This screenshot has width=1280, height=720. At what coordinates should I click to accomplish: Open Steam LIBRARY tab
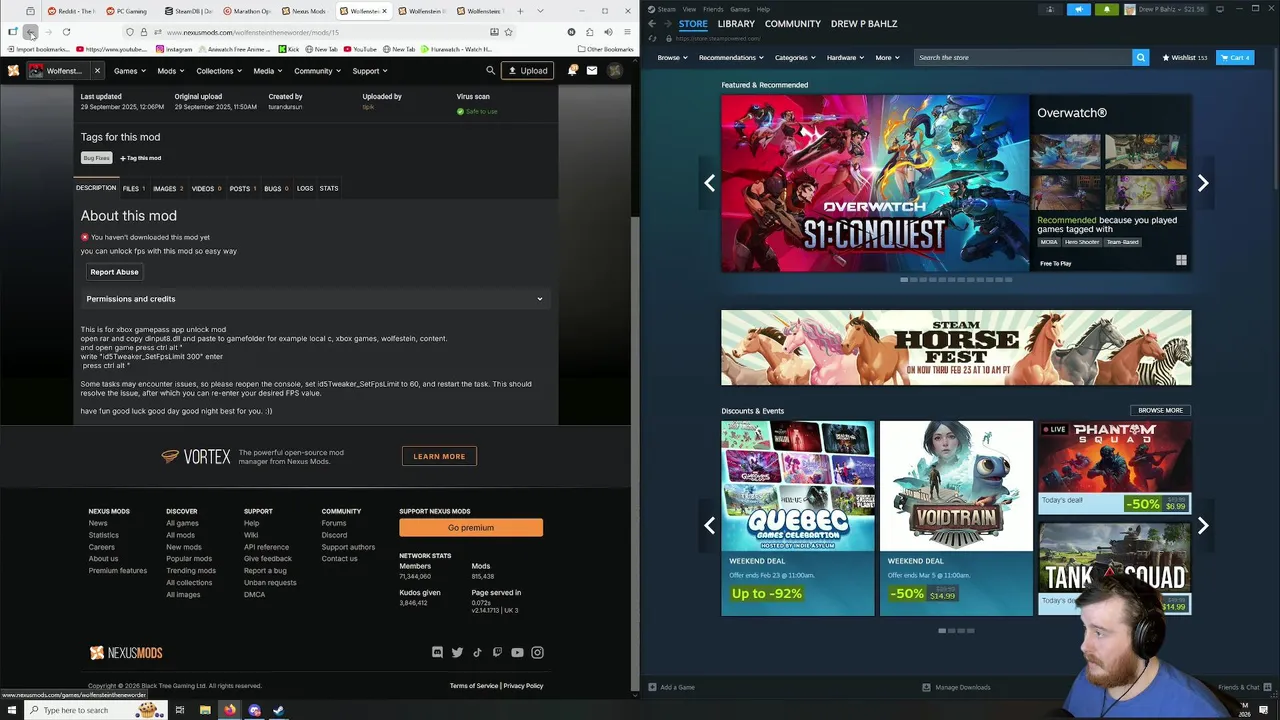tap(736, 23)
